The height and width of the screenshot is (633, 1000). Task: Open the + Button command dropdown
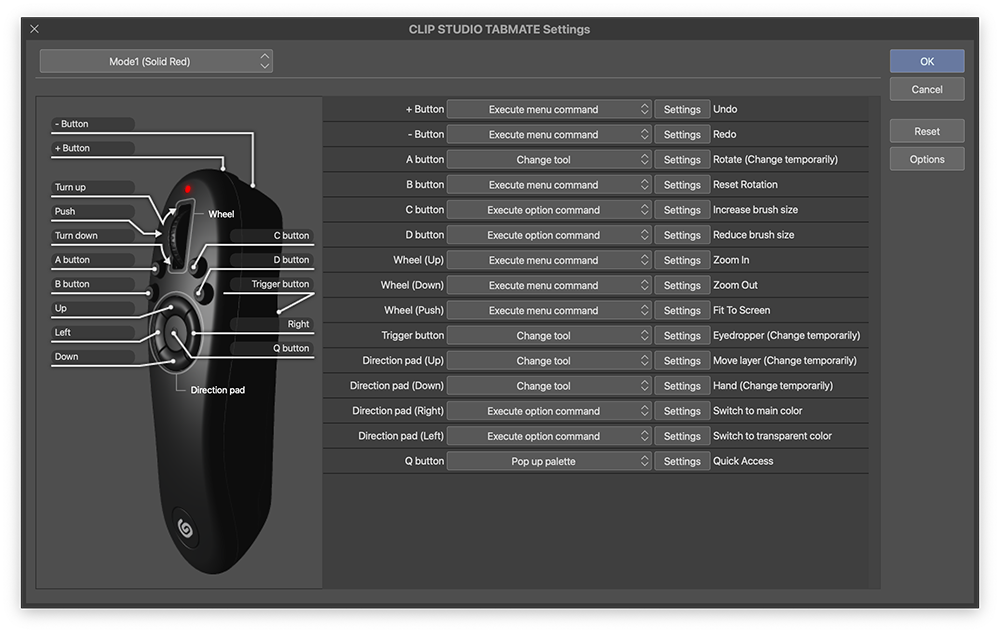click(549, 109)
